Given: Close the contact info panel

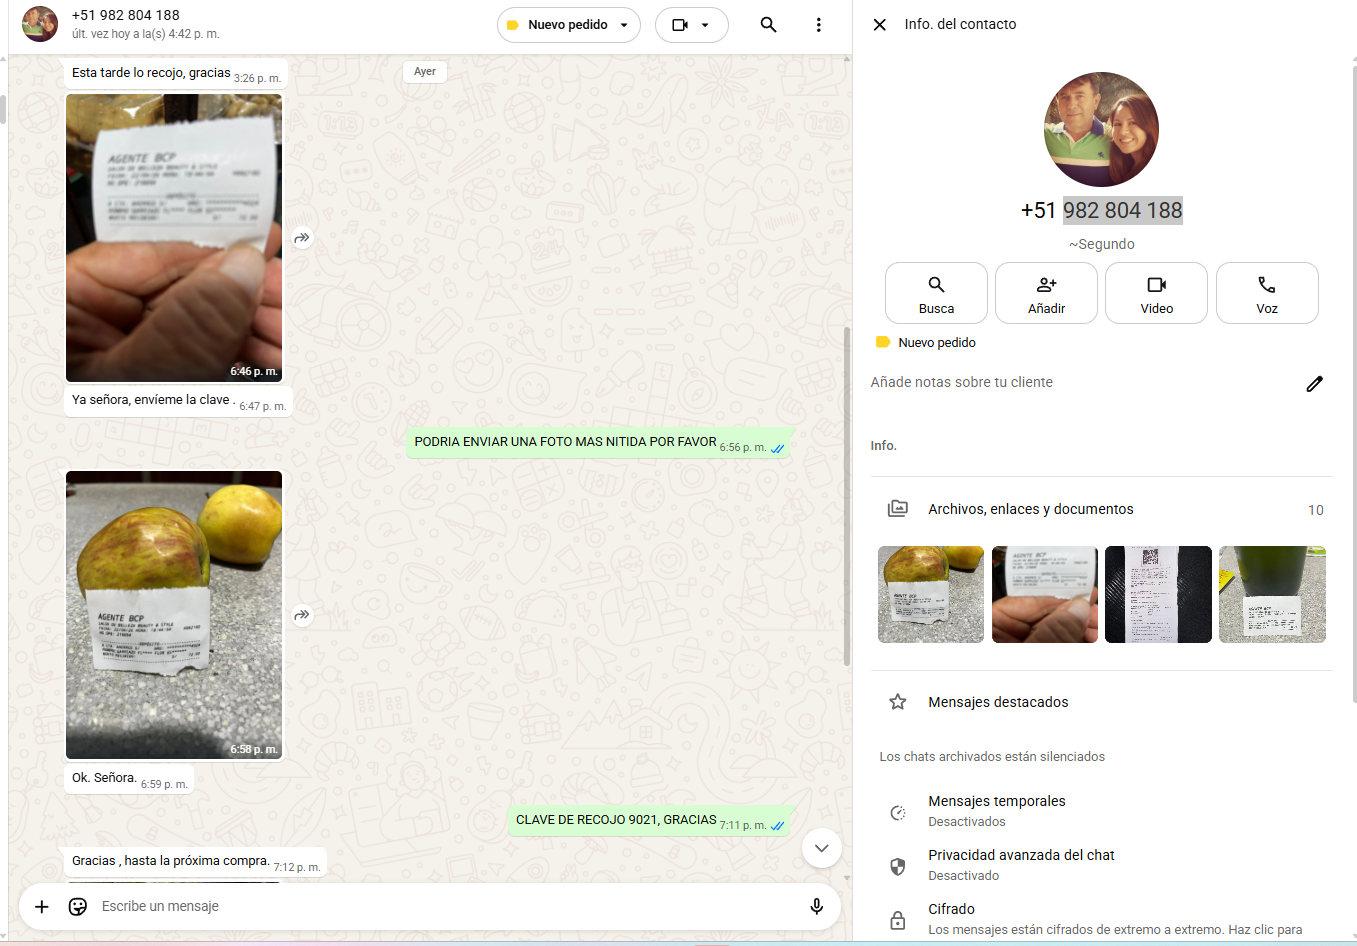Looking at the screenshot, I should click(x=879, y=25).
